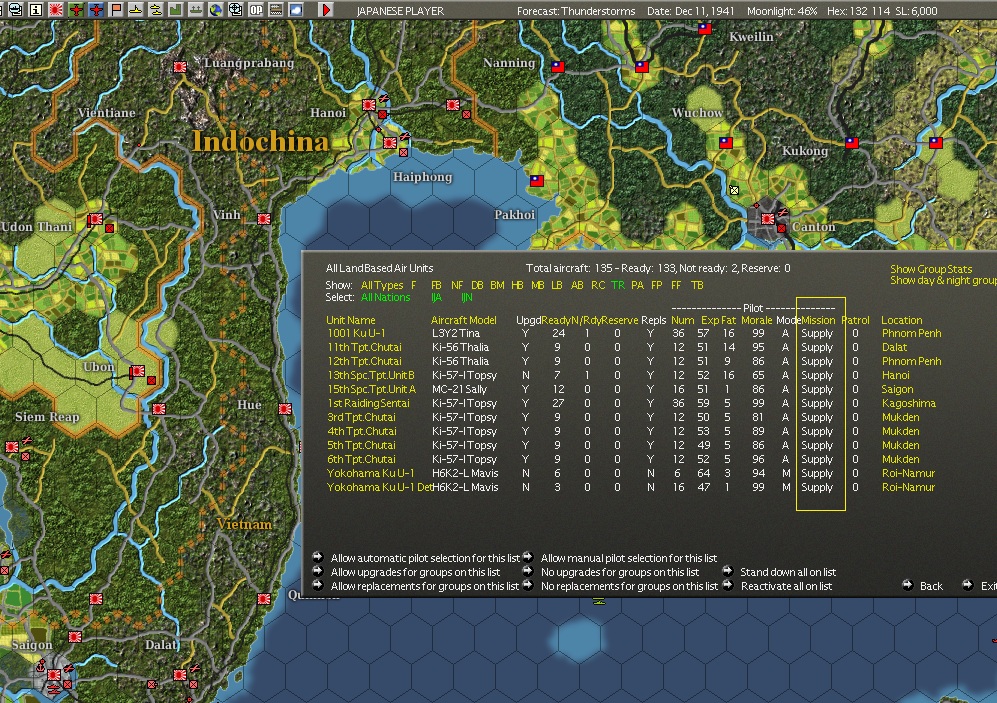Open the 1001 Ku U-1 air unit
Screen dimensions: 997x703
(x=356, y=333)
